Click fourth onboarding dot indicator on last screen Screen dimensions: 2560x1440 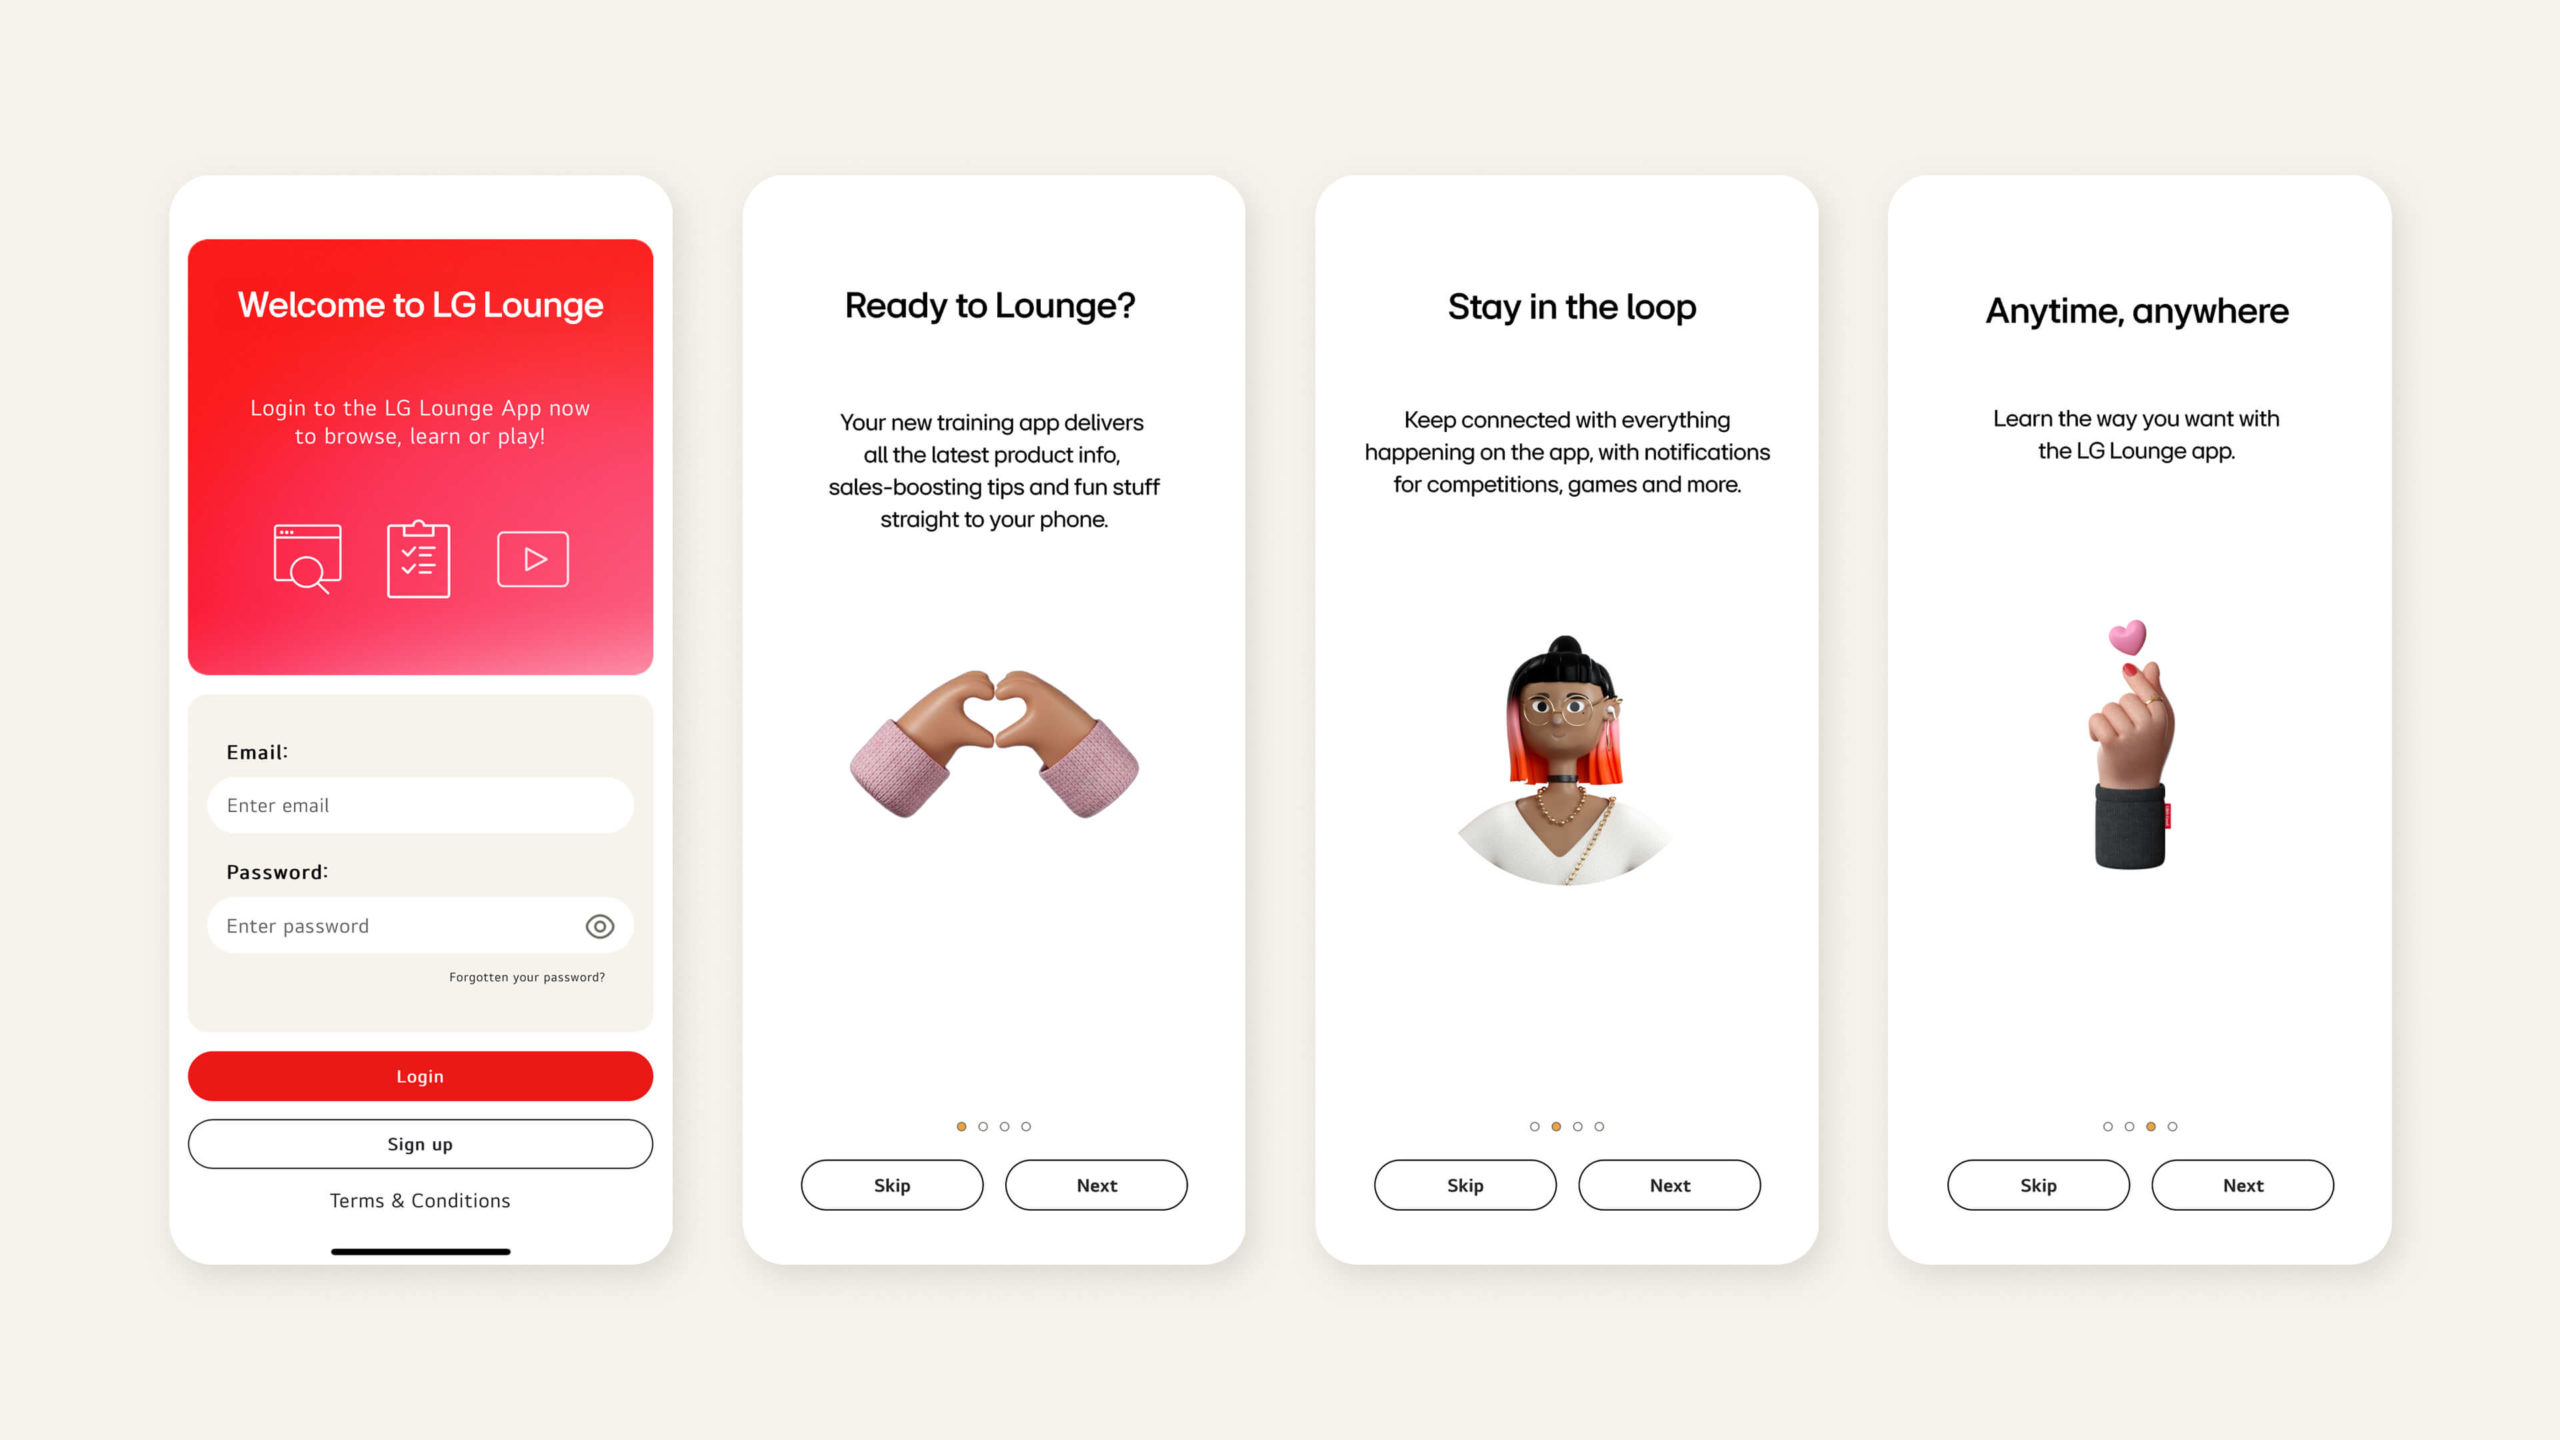point(2173,1125)
